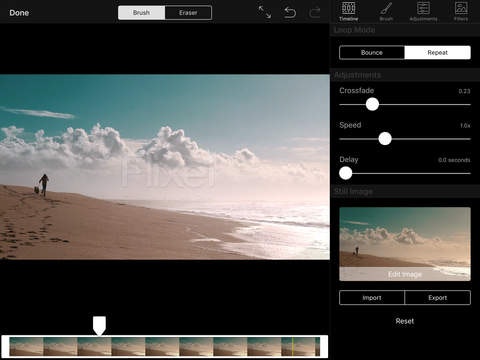
Task: Click the Crossfade slider handle
Action: click(372, 104)
